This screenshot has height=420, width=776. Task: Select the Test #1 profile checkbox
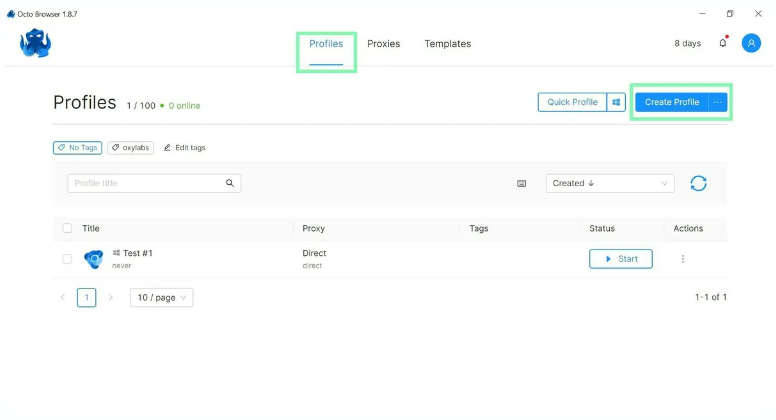click(x=68, y=259)
